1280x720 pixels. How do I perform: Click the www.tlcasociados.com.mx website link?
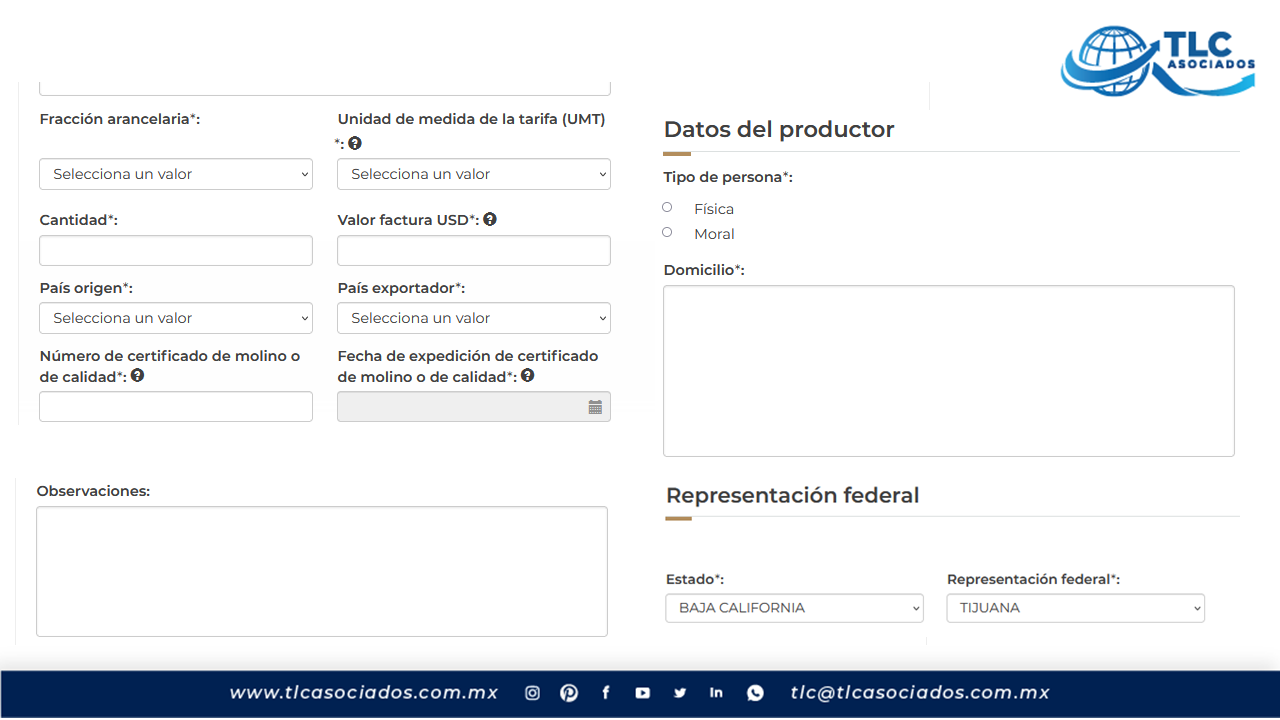tap(364, 693)
